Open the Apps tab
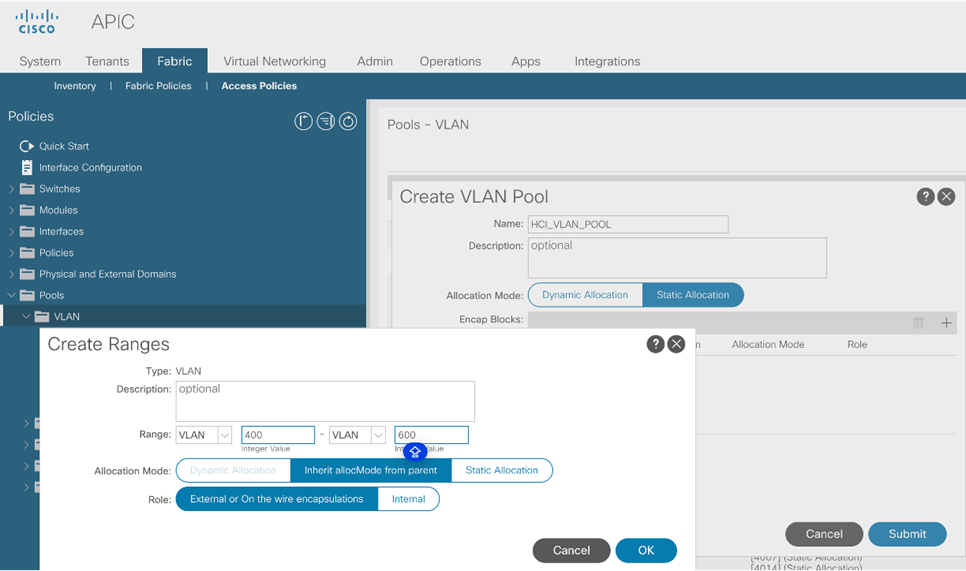The image size is (966, 571). click(x=526, y=61)
